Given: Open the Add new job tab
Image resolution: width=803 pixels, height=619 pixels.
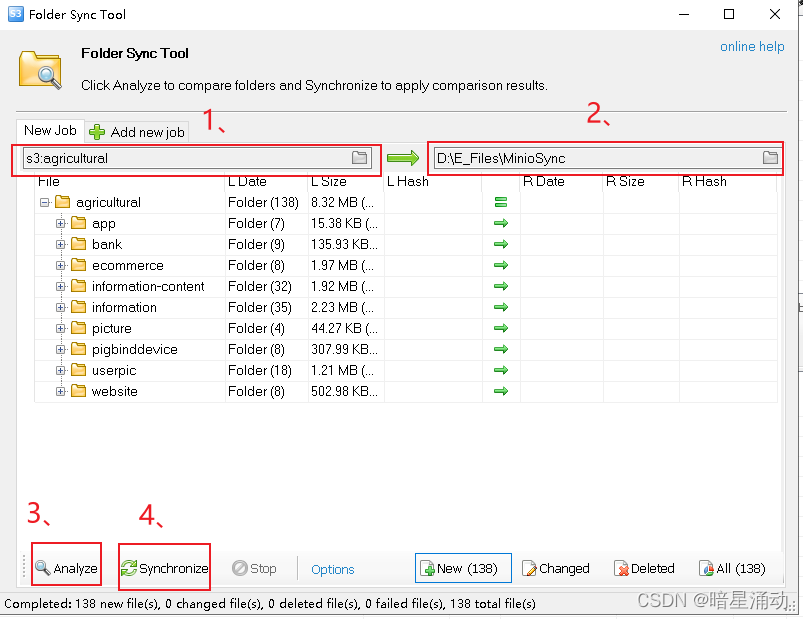Looking at the screenshot, I should 137,132.
